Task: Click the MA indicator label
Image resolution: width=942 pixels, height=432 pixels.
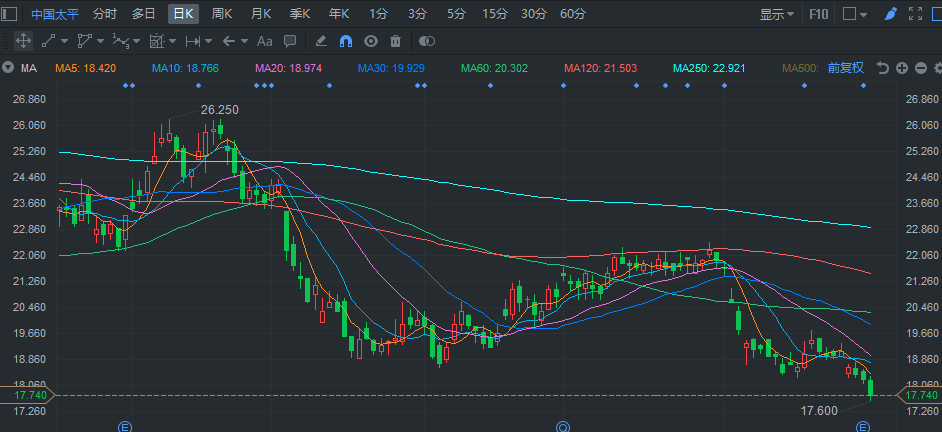Action: point(29,68)
